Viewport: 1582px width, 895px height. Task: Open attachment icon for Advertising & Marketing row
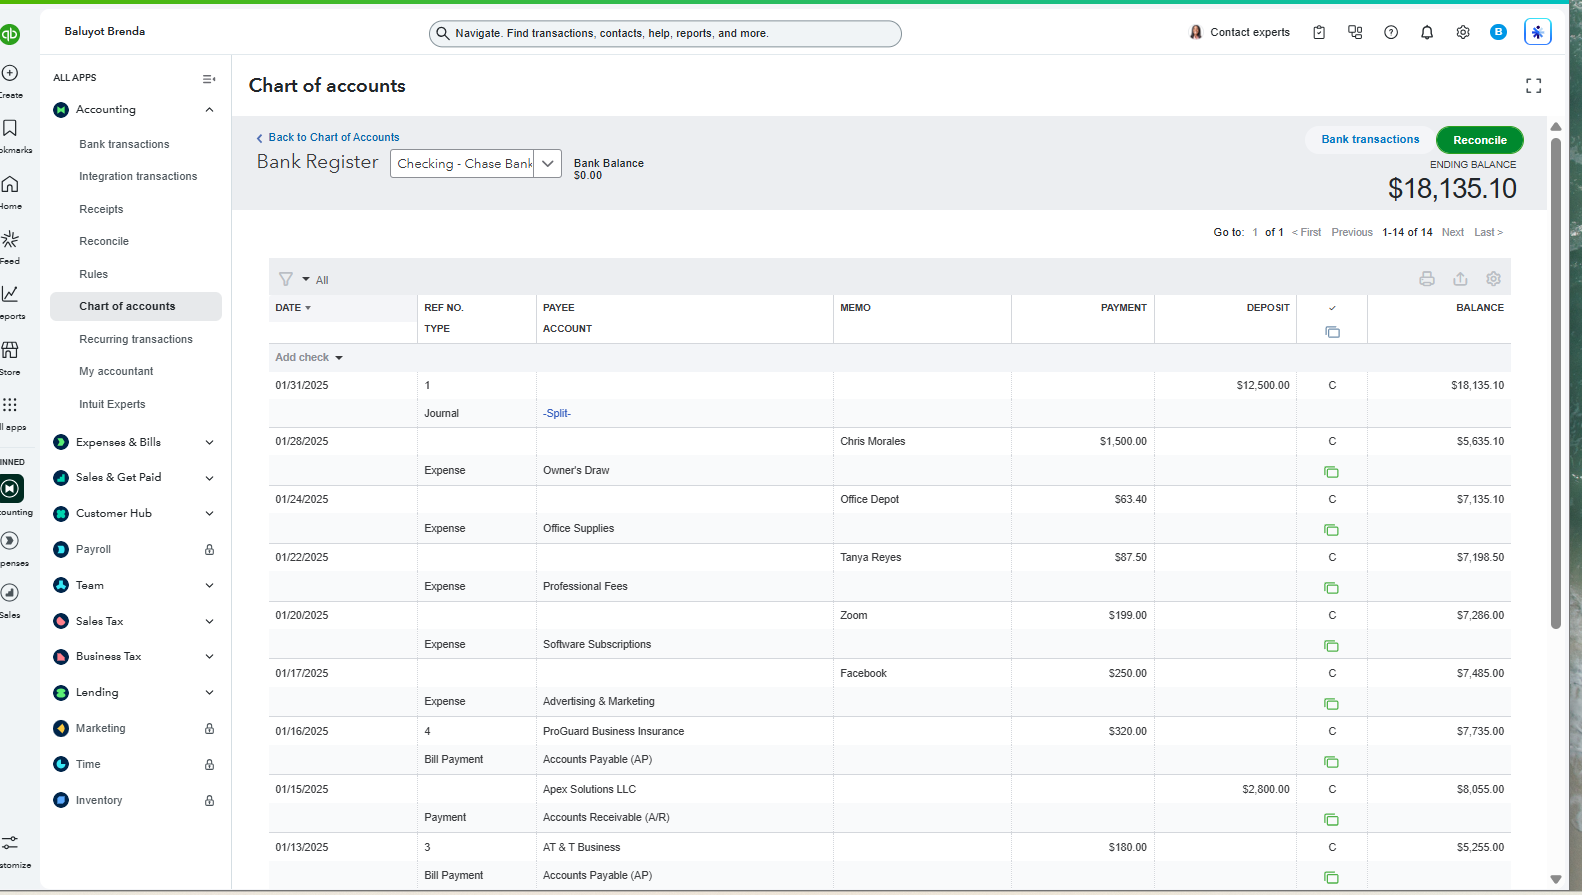coord(1331,704)
